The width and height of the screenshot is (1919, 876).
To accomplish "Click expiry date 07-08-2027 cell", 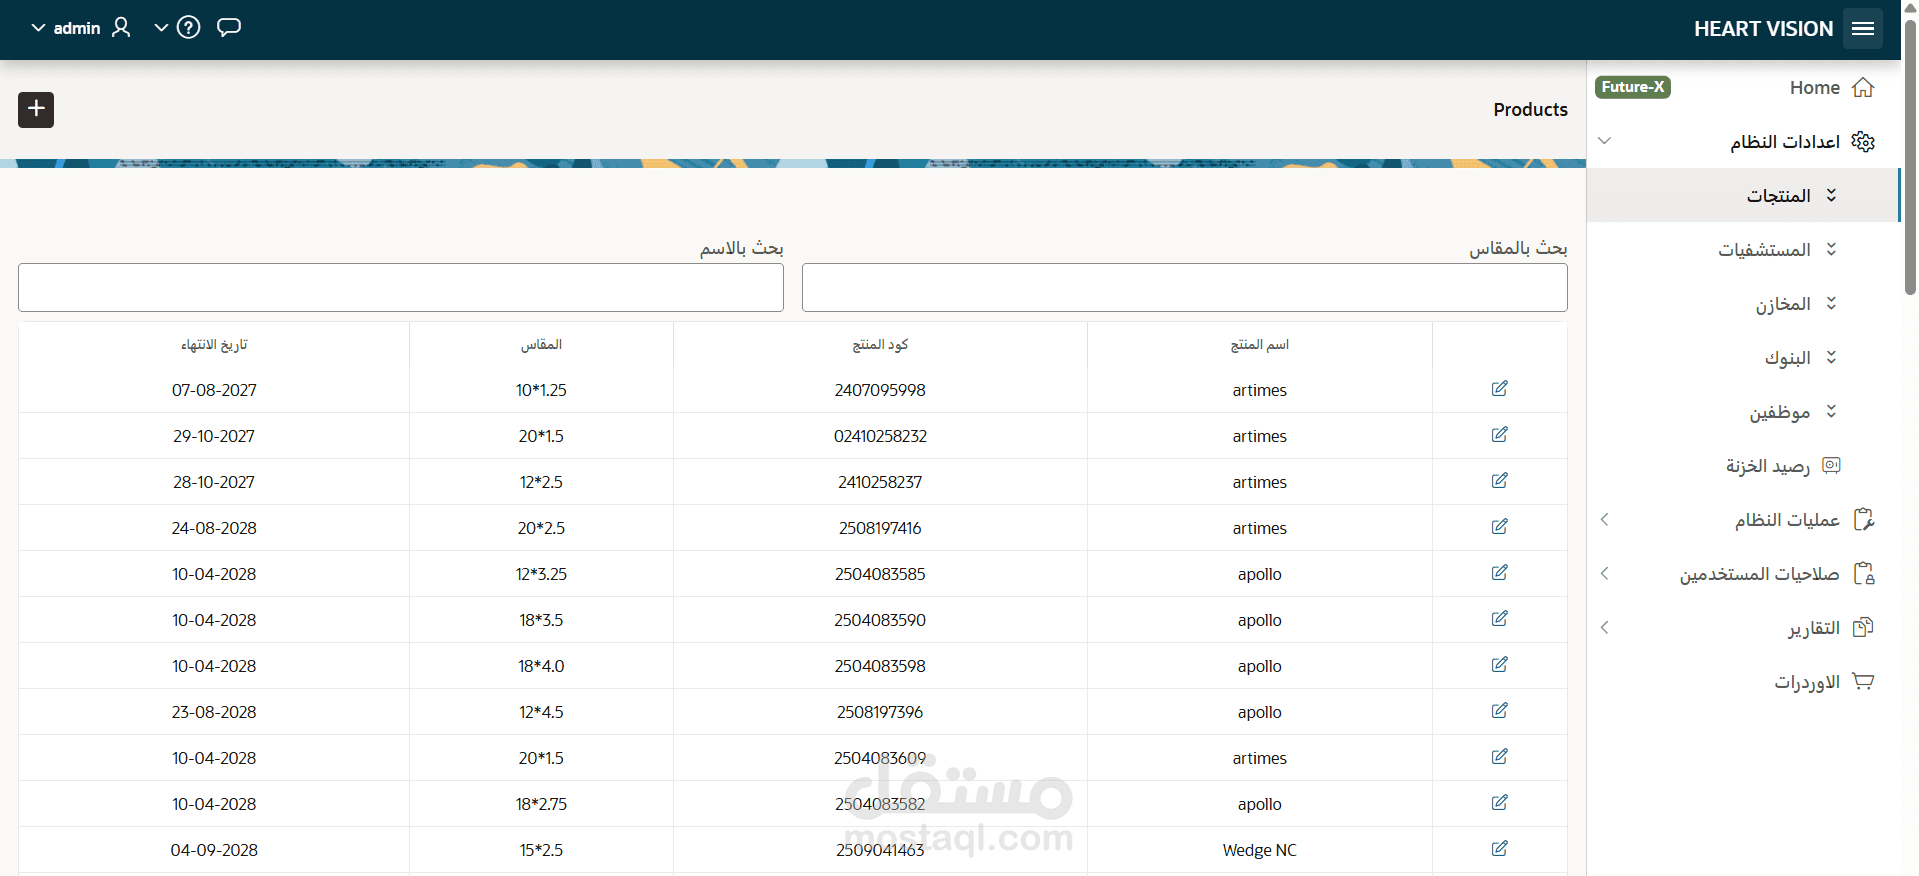I will 214,390.
